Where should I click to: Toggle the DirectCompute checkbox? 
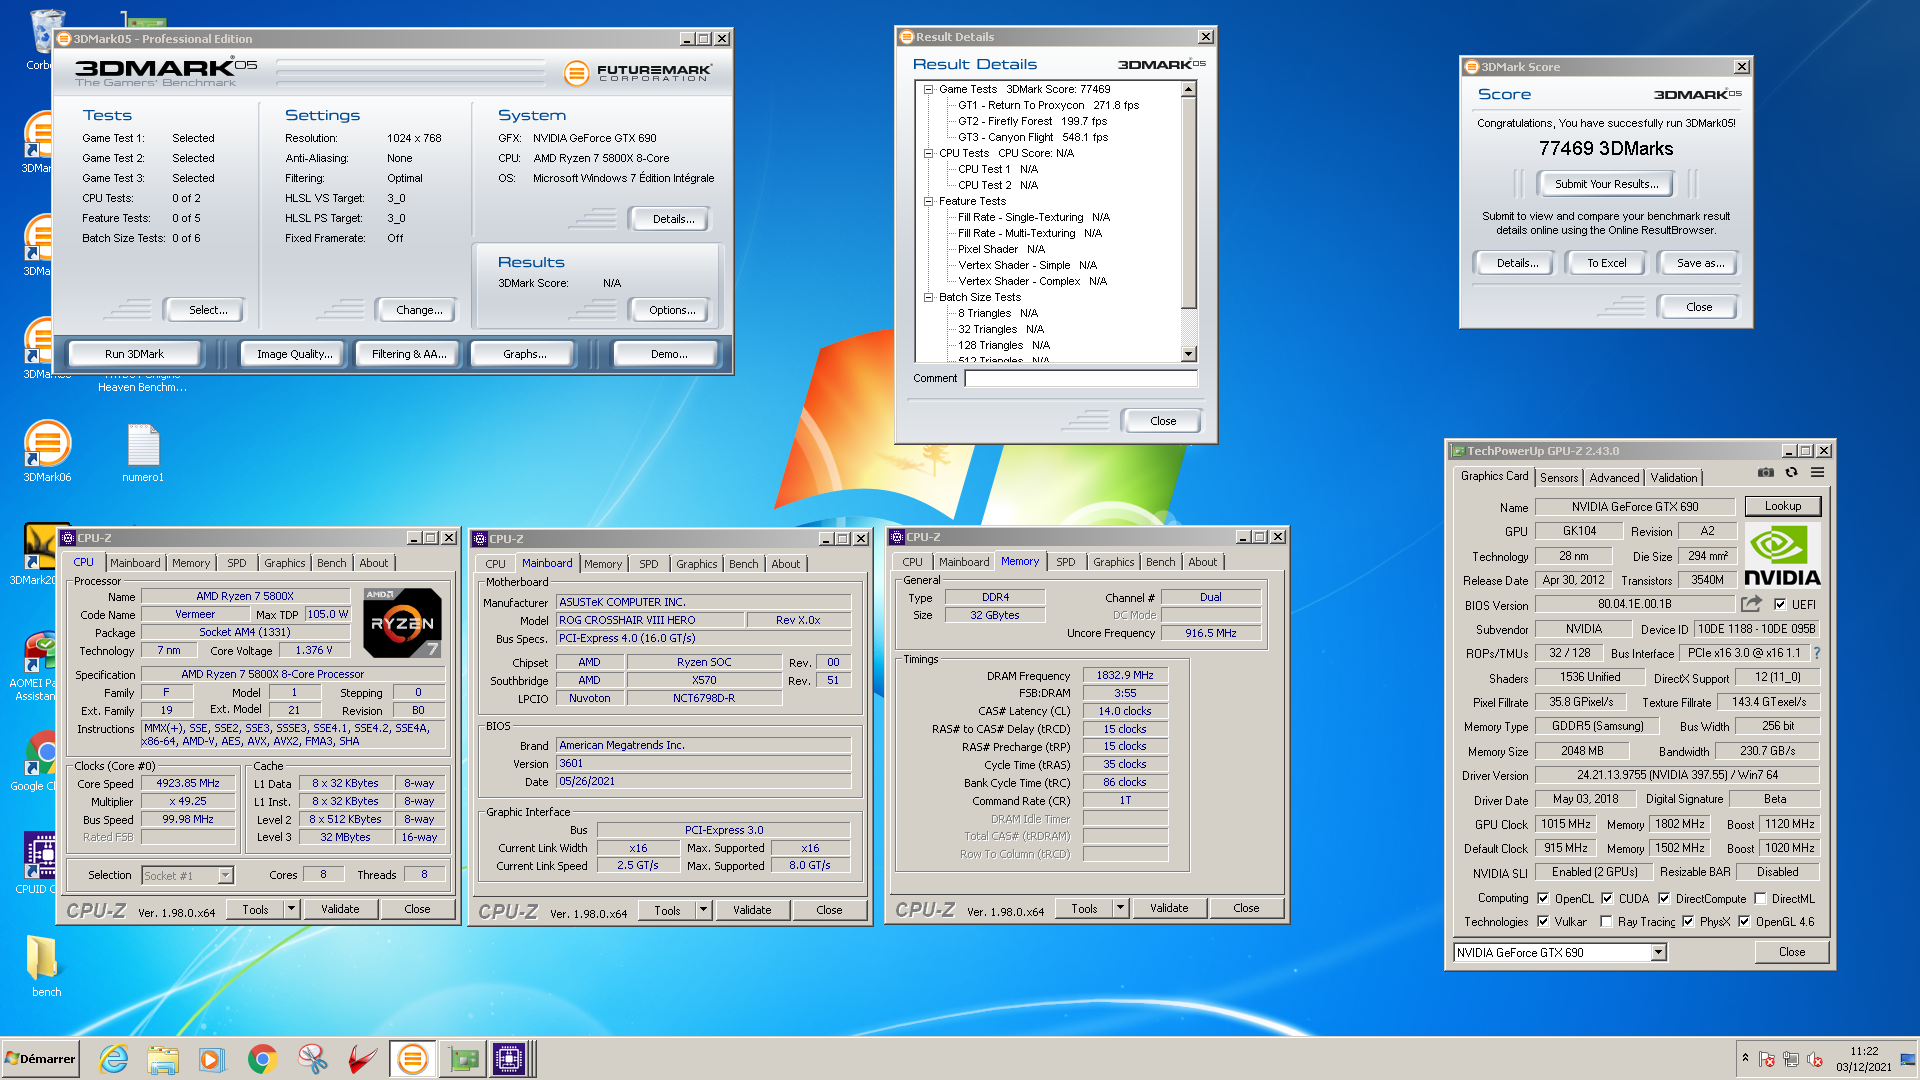point(1664,898)
